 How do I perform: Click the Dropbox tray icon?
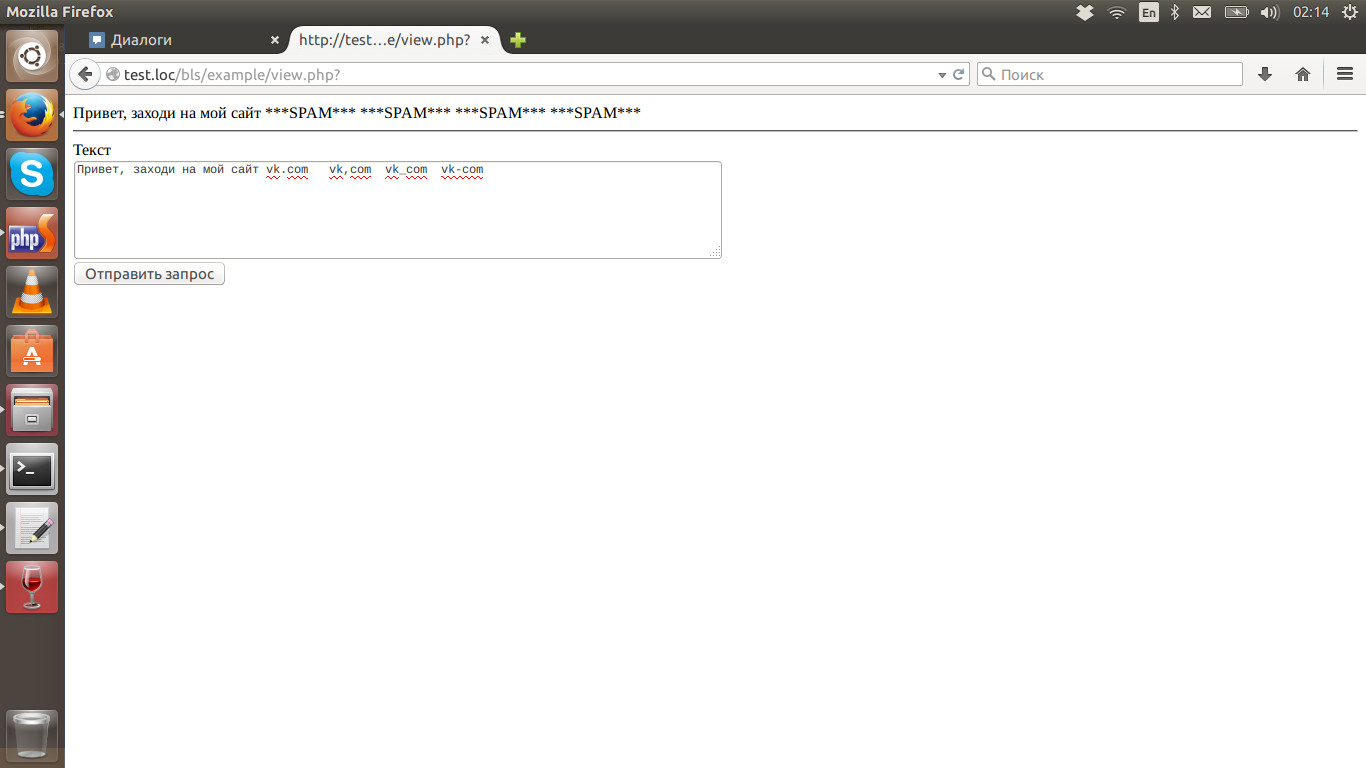click(1085, 12)
